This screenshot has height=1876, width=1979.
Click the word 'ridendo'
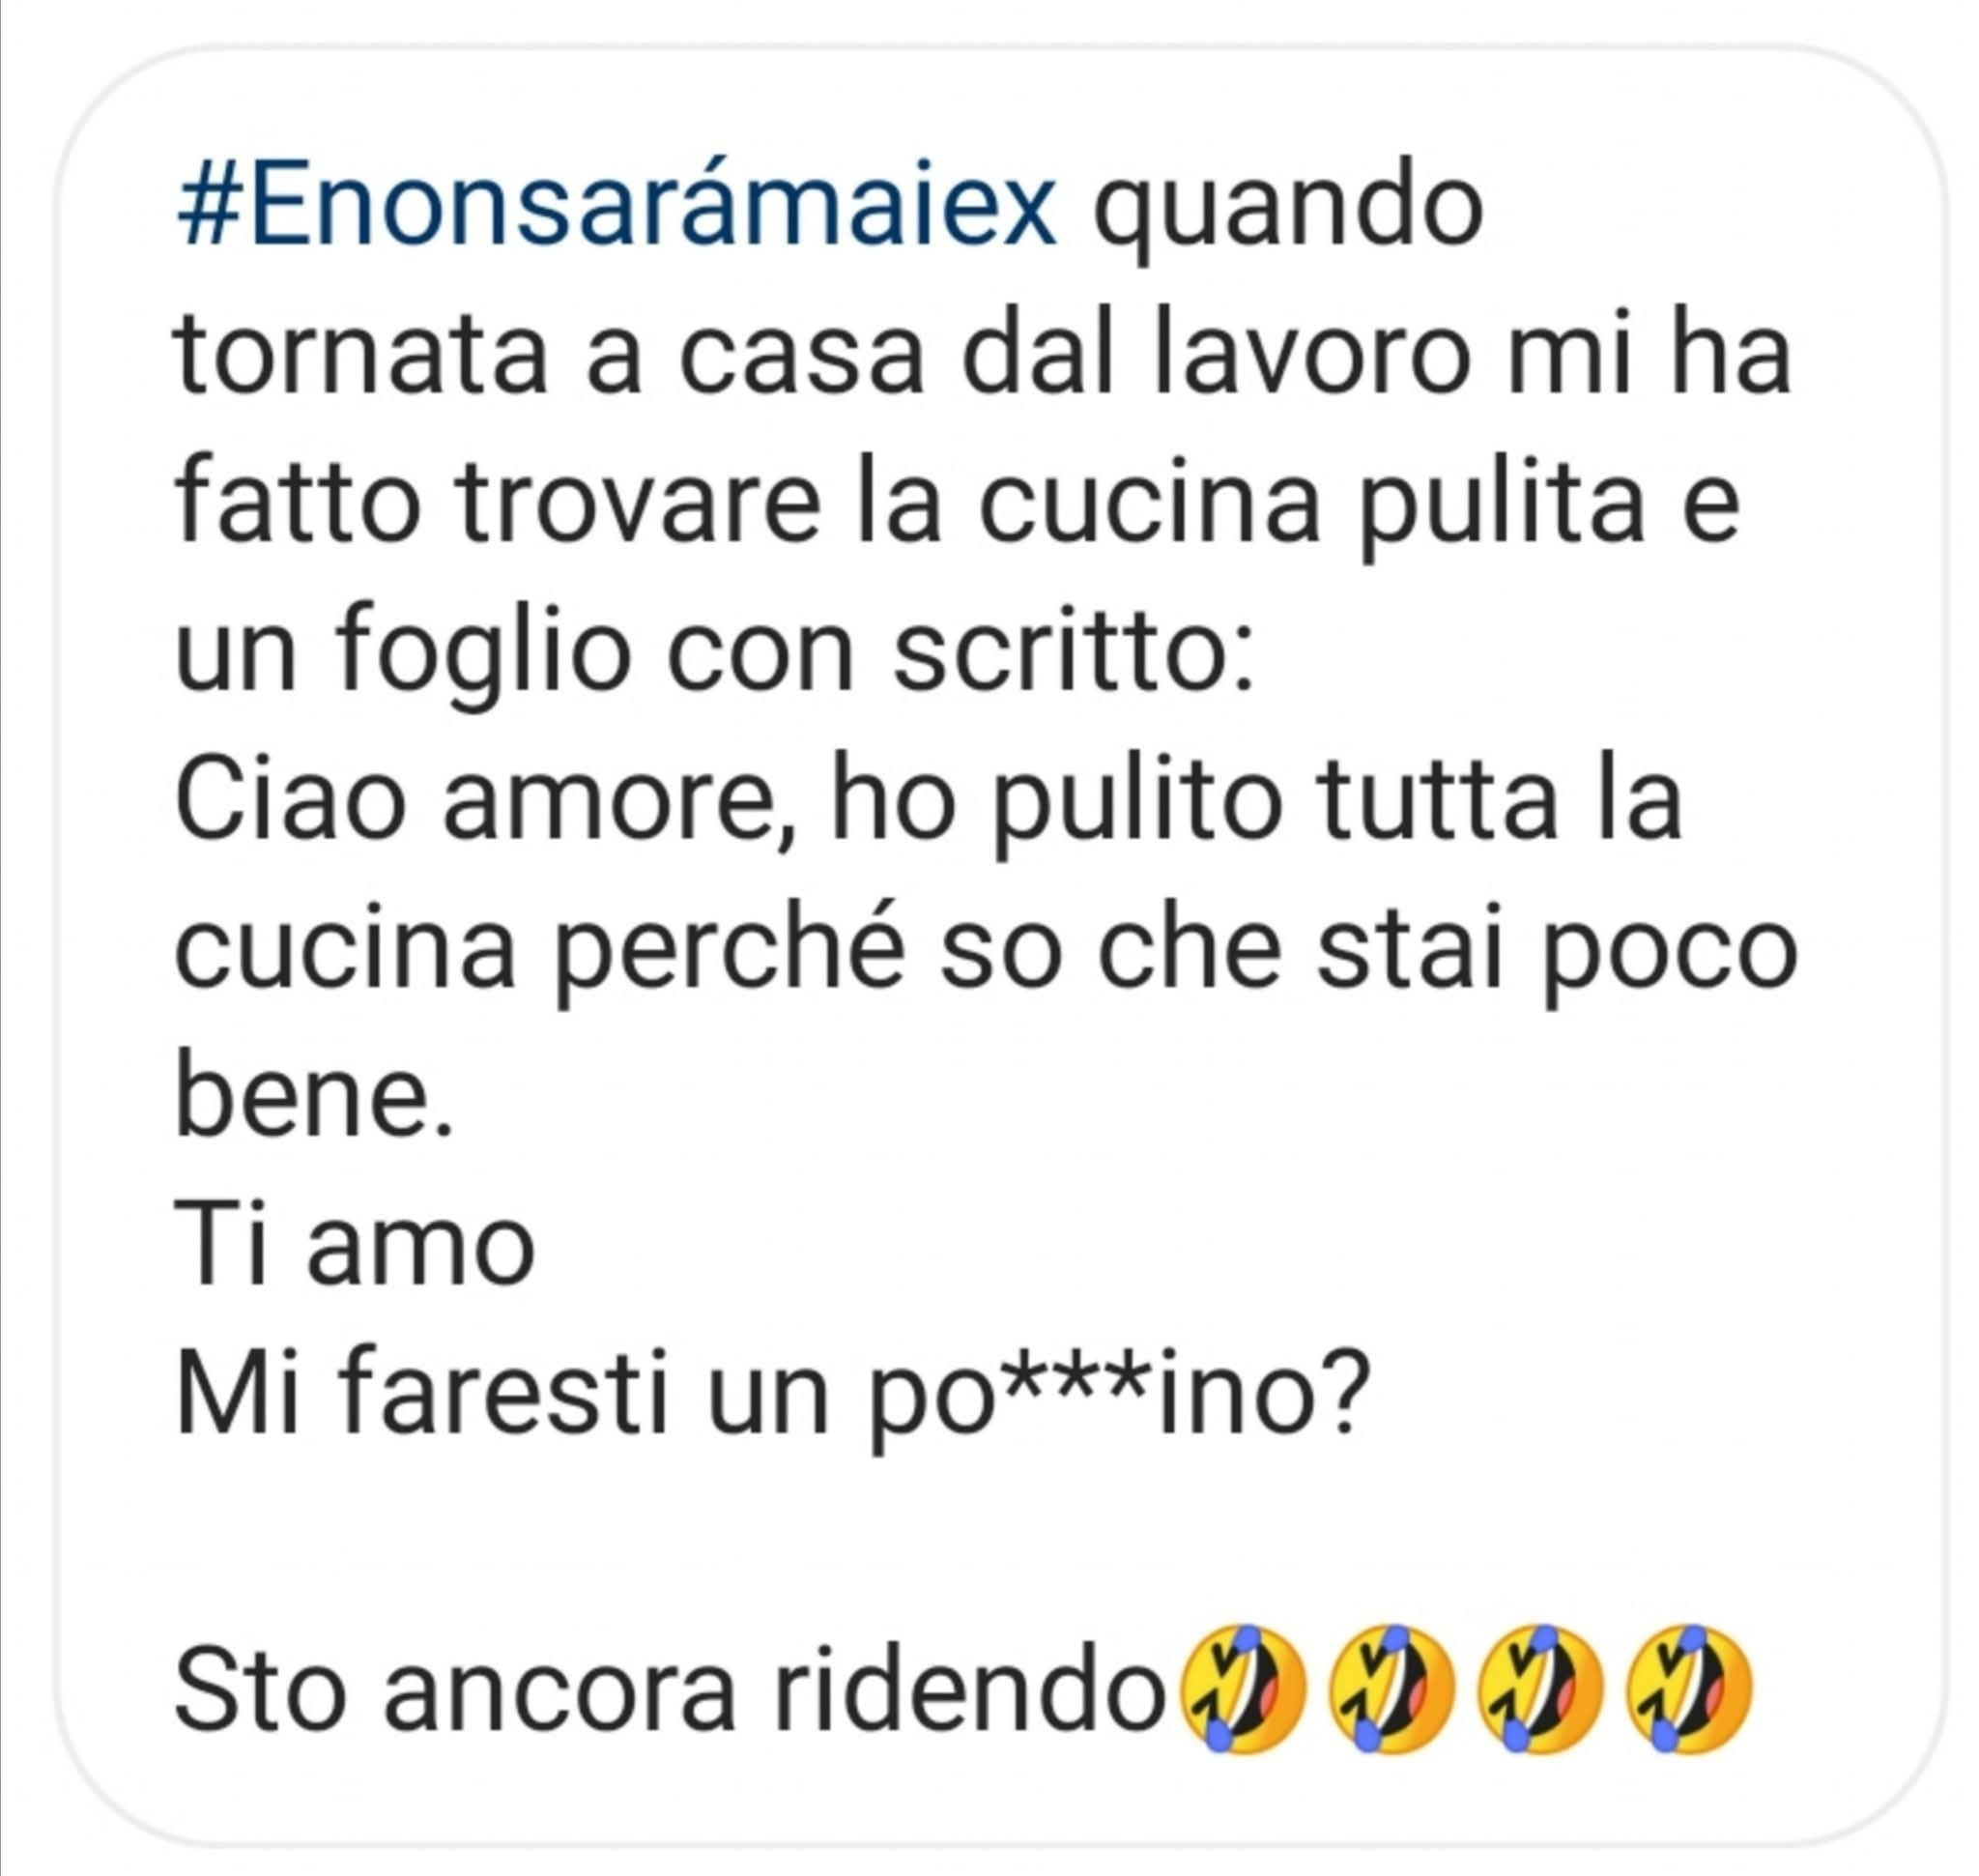(973, 1690)
